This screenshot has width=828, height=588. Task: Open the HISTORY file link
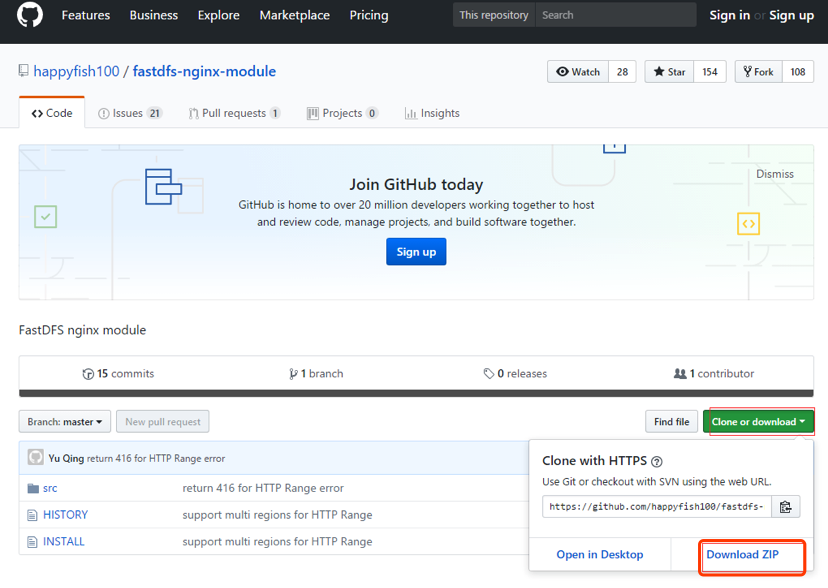pos(65,515)
